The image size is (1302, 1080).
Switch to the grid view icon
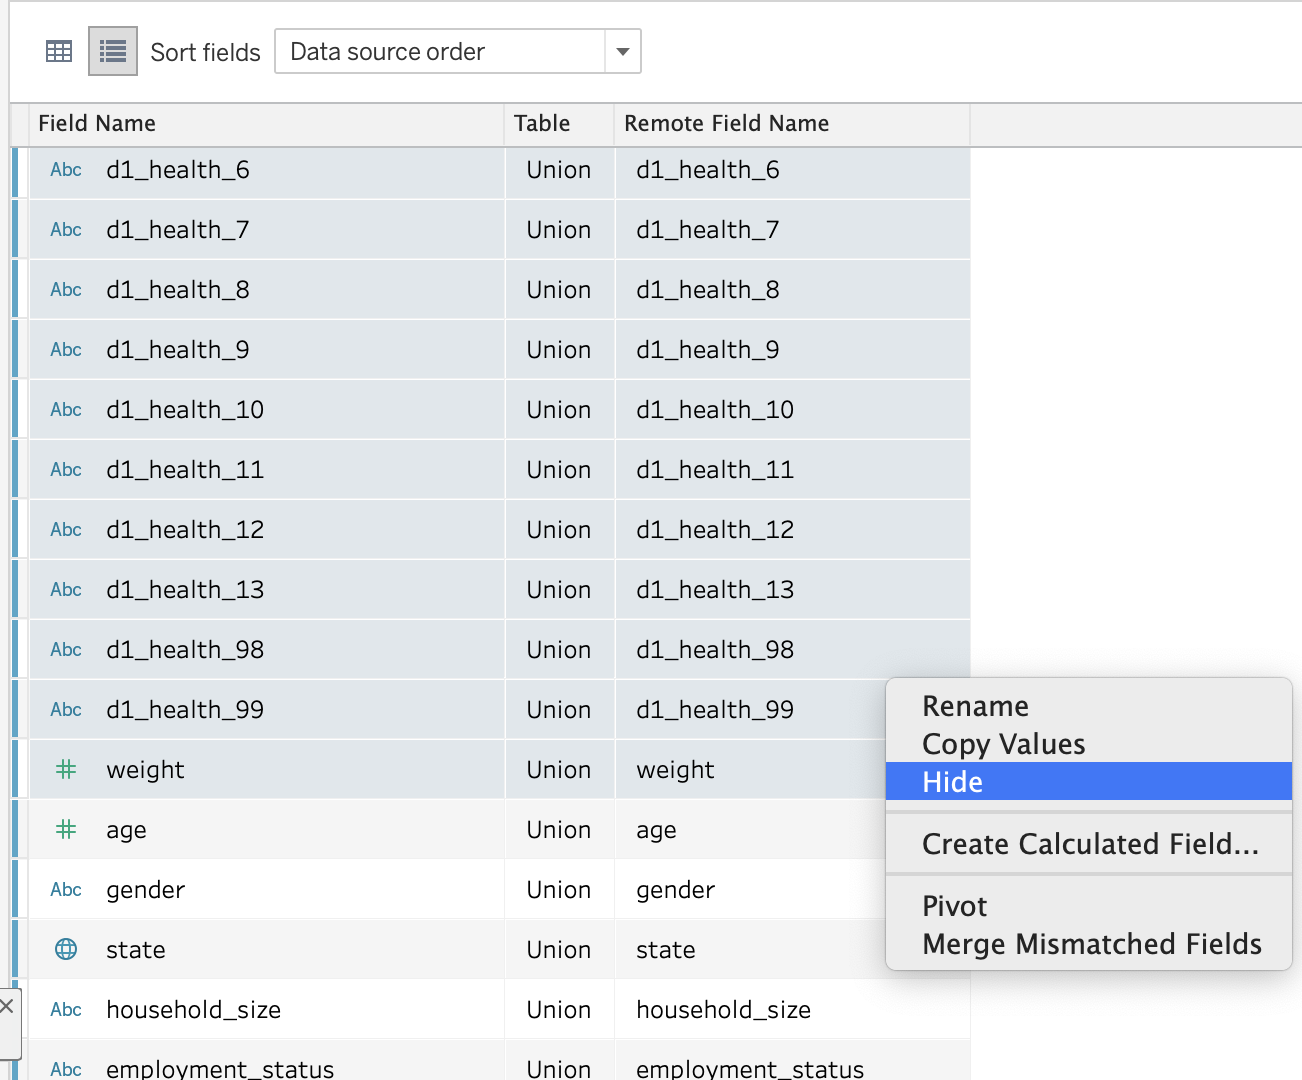coord(59,51)
